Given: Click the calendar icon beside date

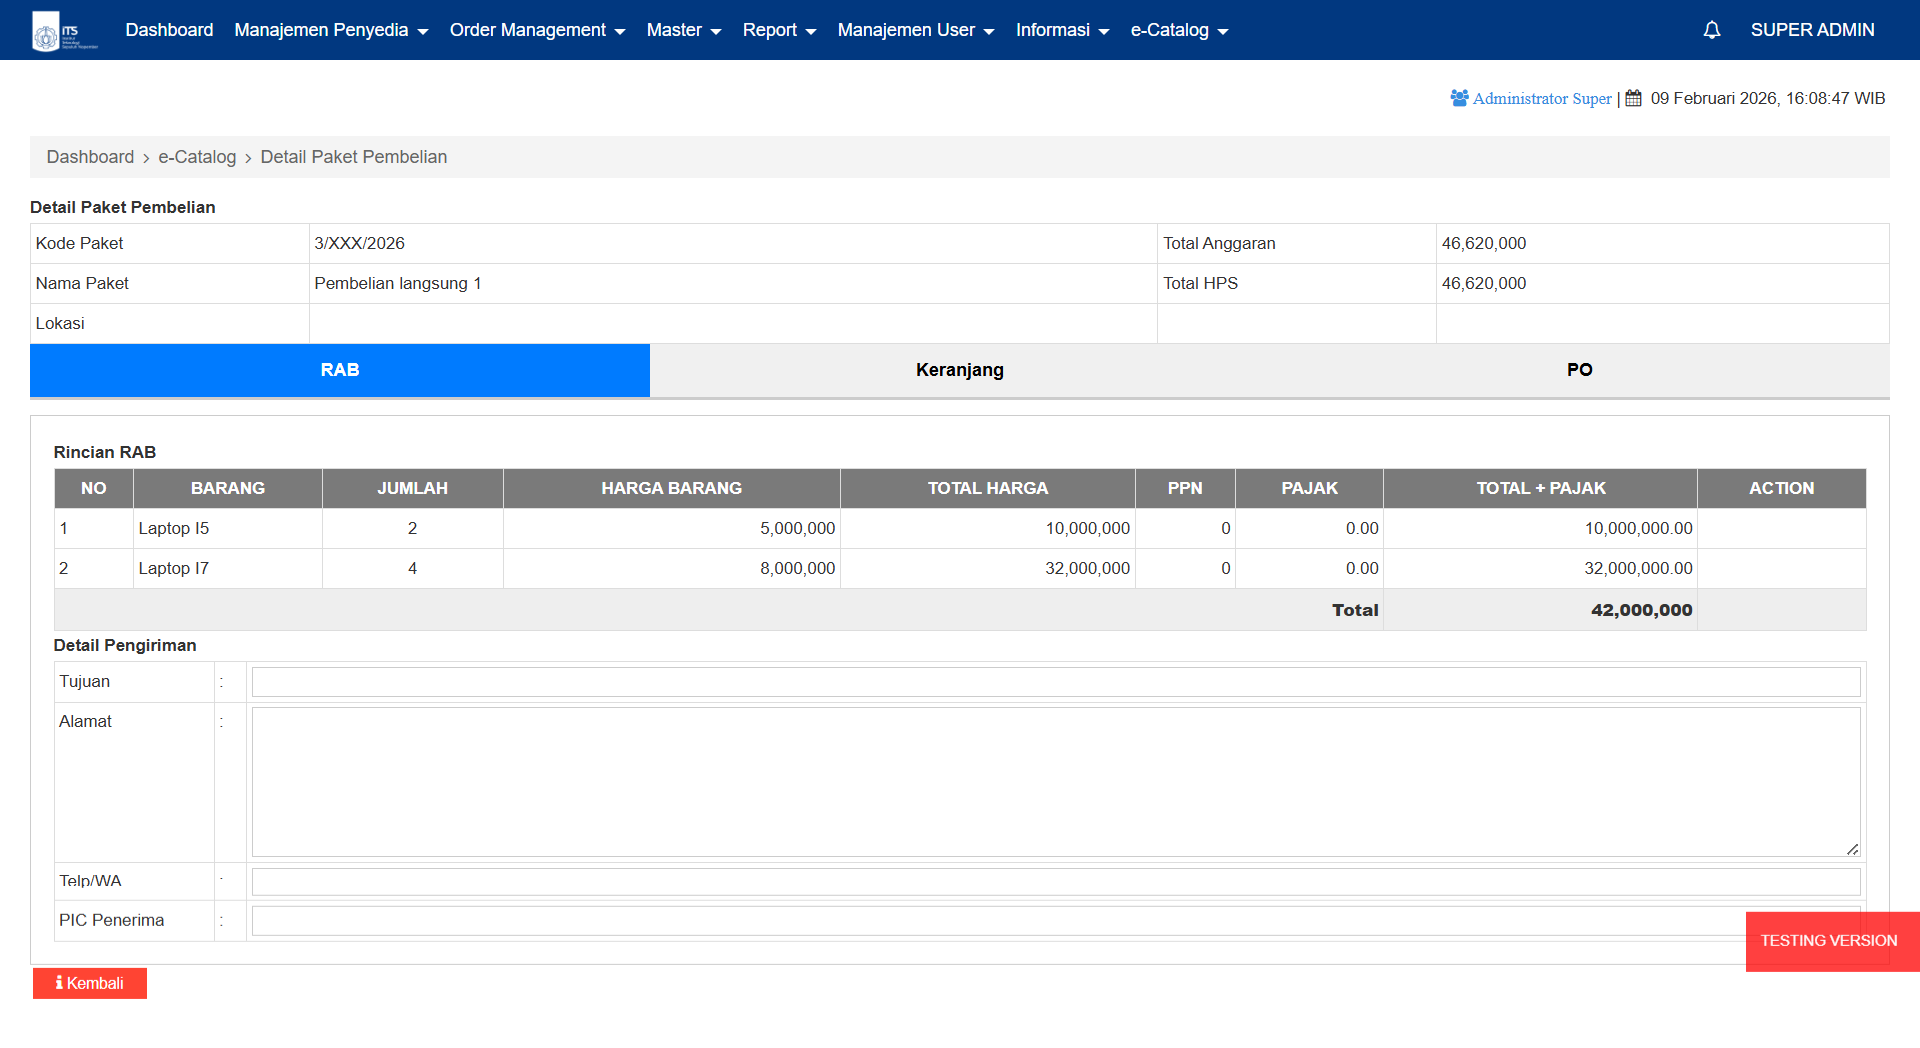Looking at the screenshot, I should click(1633, 98).
